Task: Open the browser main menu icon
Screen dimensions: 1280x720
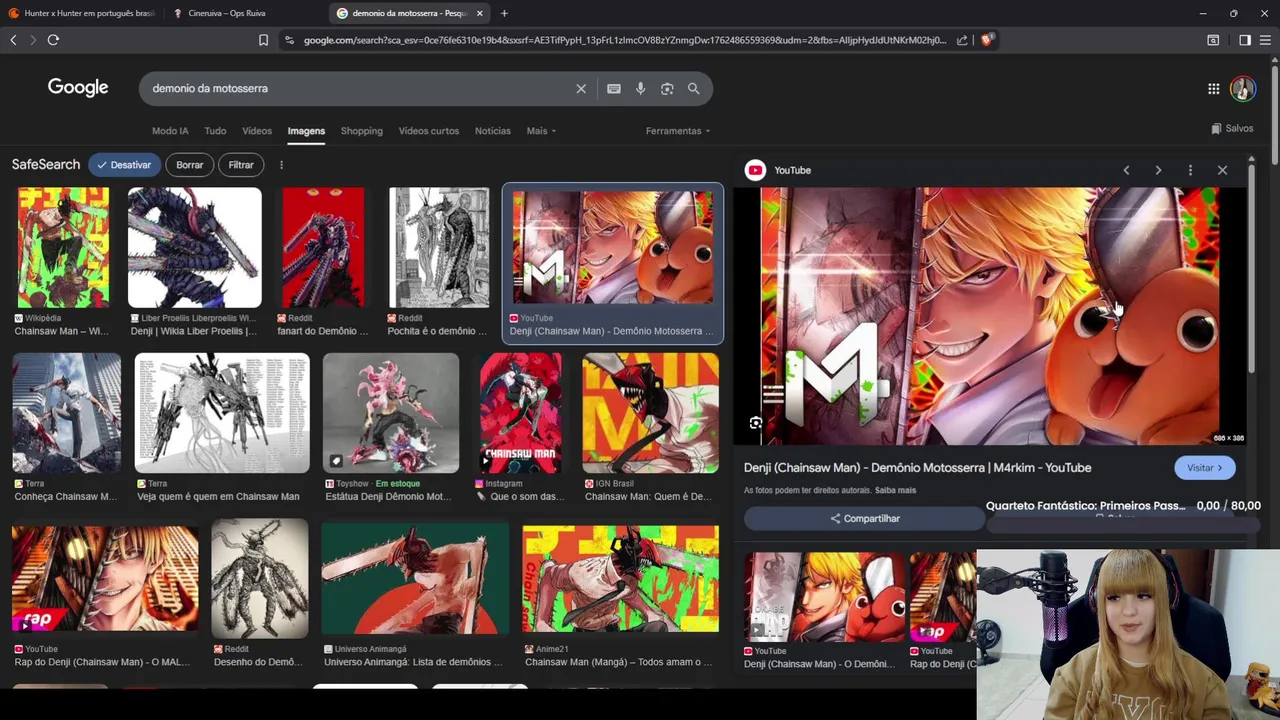Action: coord(1266,40)
